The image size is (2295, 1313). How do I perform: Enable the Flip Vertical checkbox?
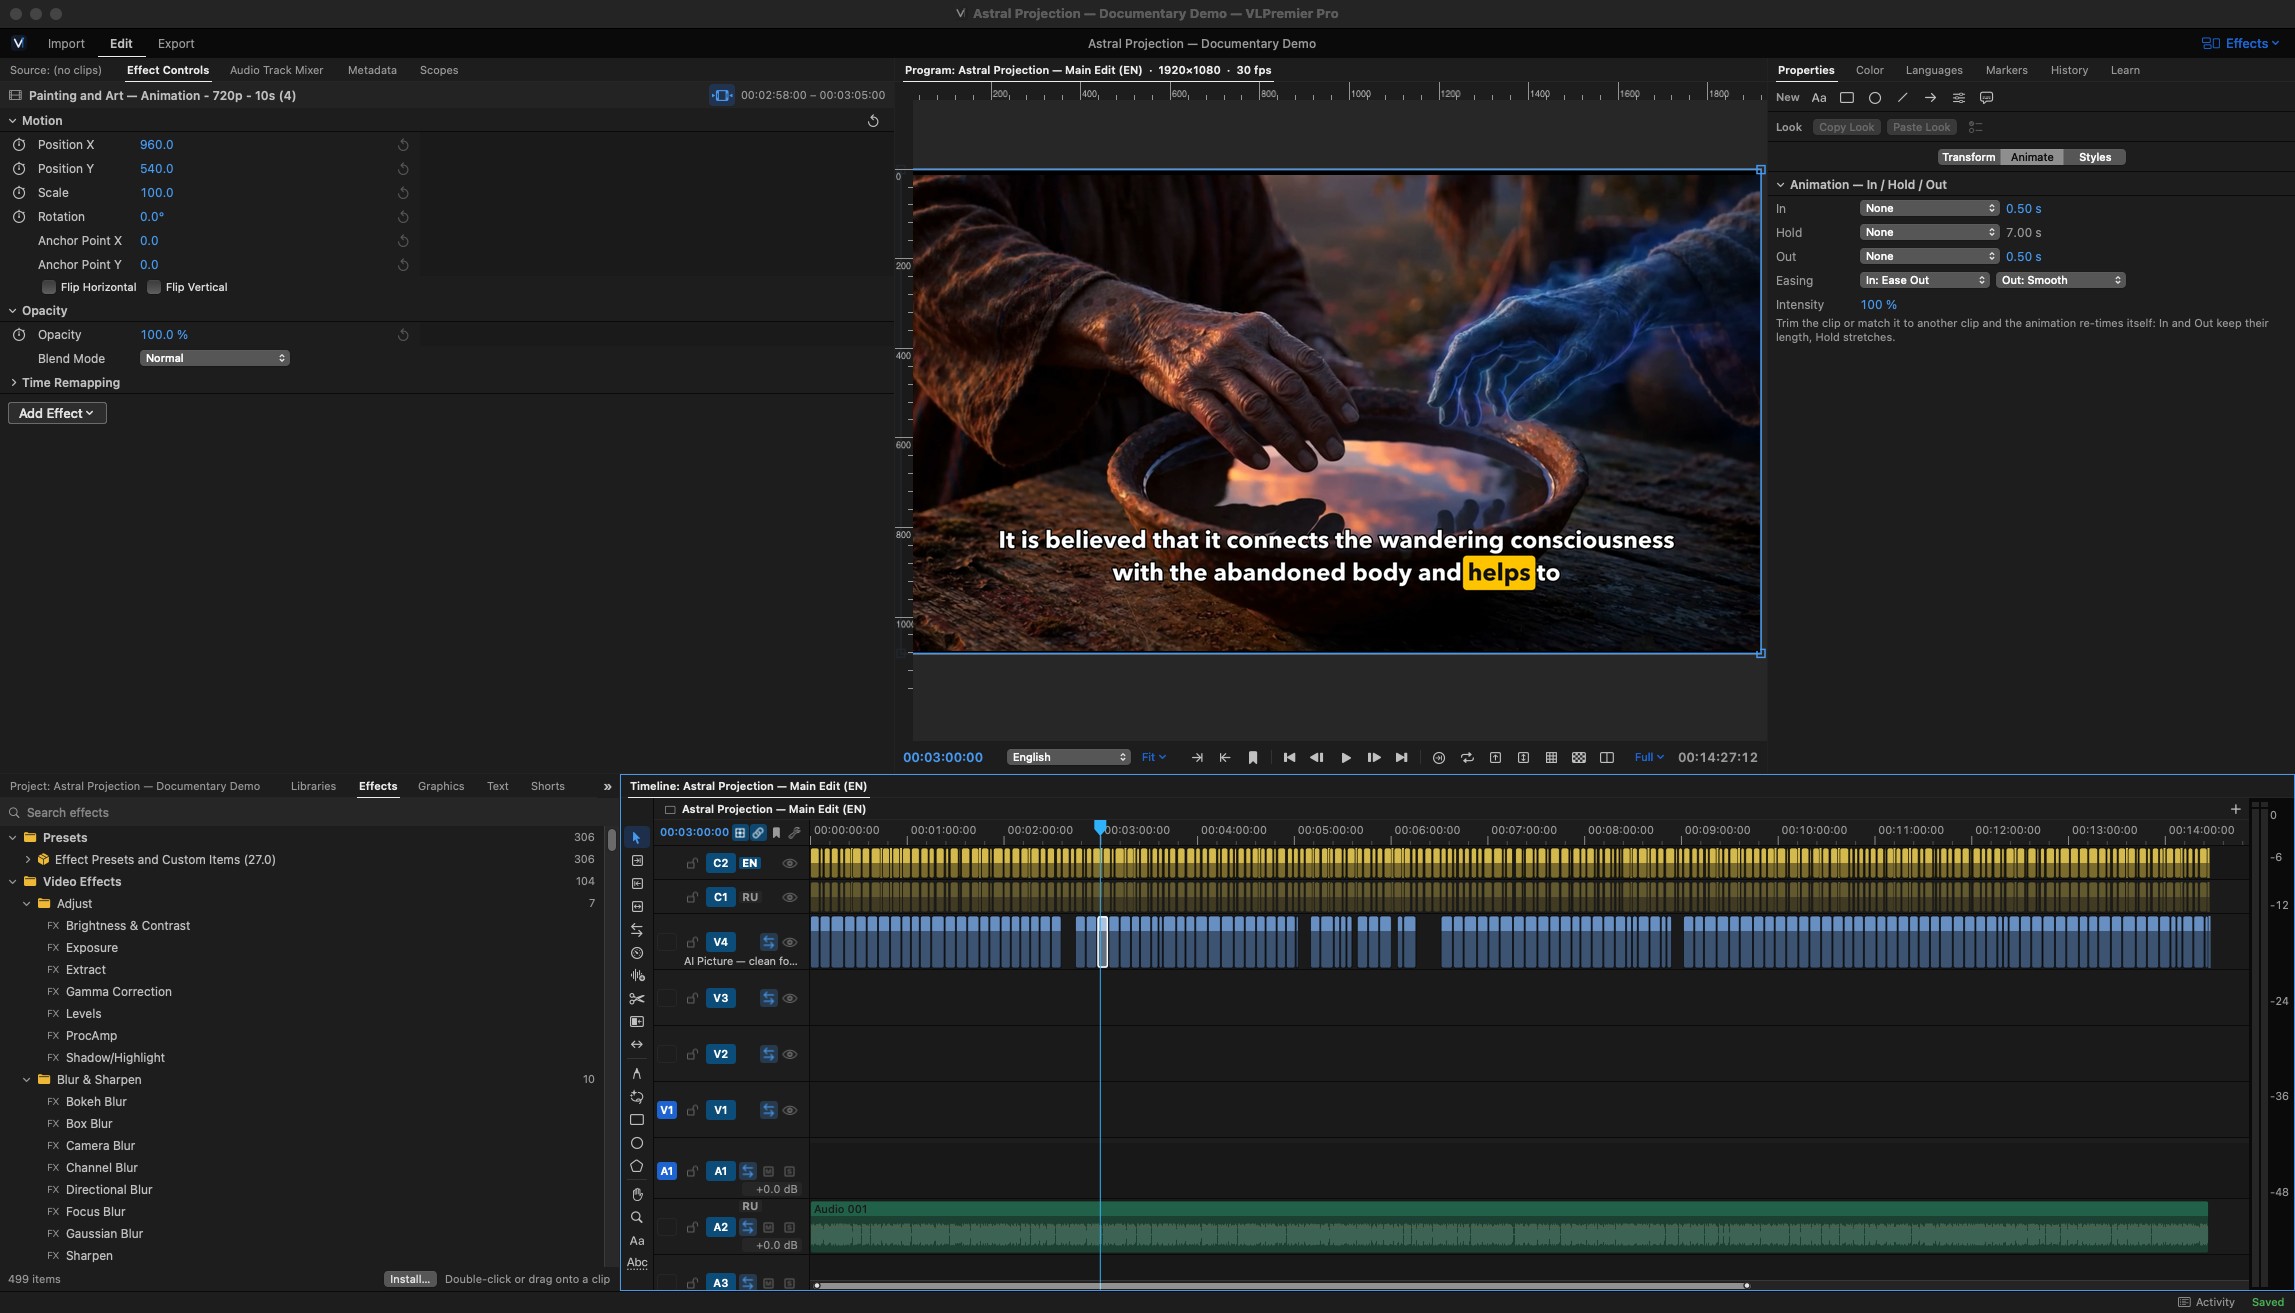pos(154,287)
